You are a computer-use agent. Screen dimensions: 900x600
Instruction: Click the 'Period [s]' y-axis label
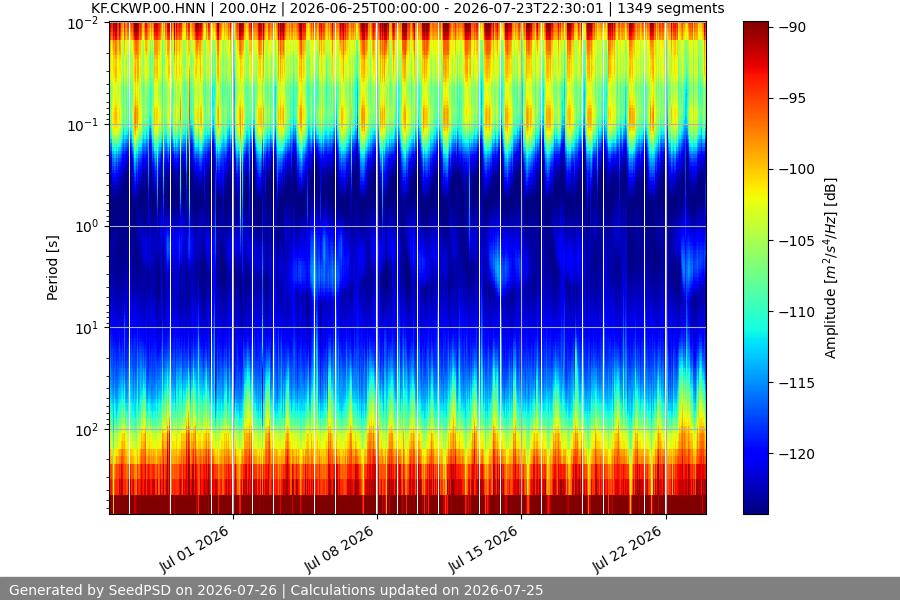tap(52, 268)
